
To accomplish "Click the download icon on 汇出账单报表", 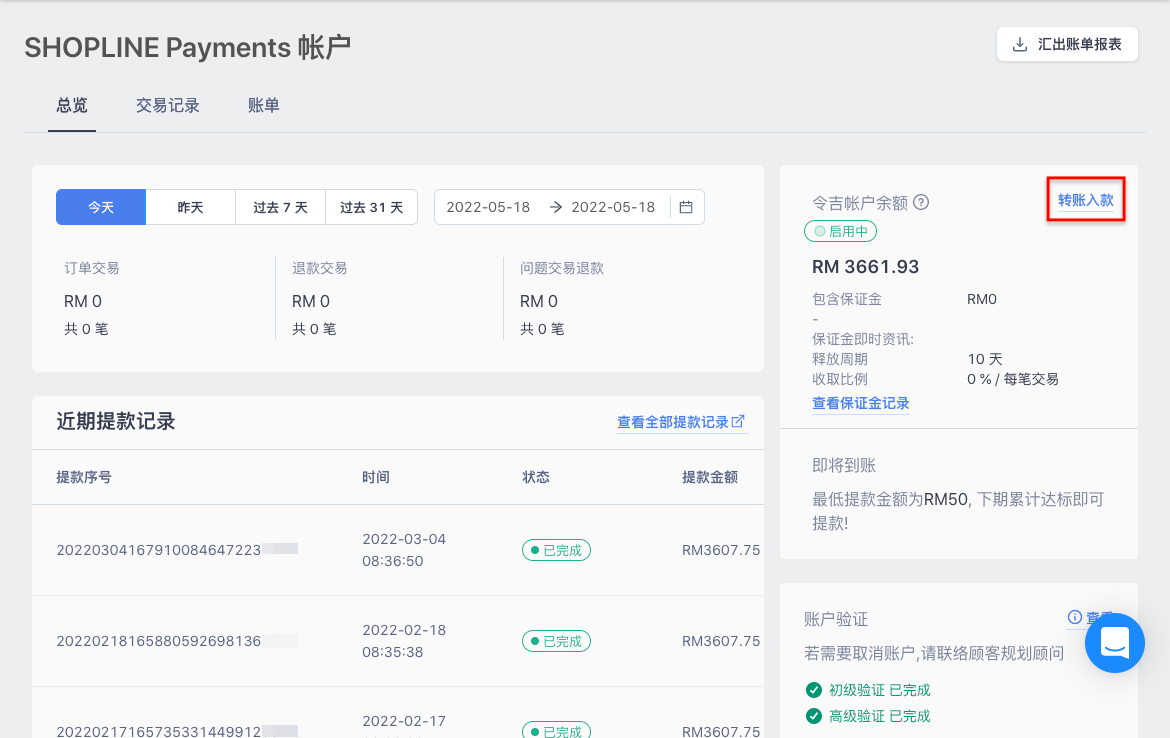I will [x=1019, y=45].
